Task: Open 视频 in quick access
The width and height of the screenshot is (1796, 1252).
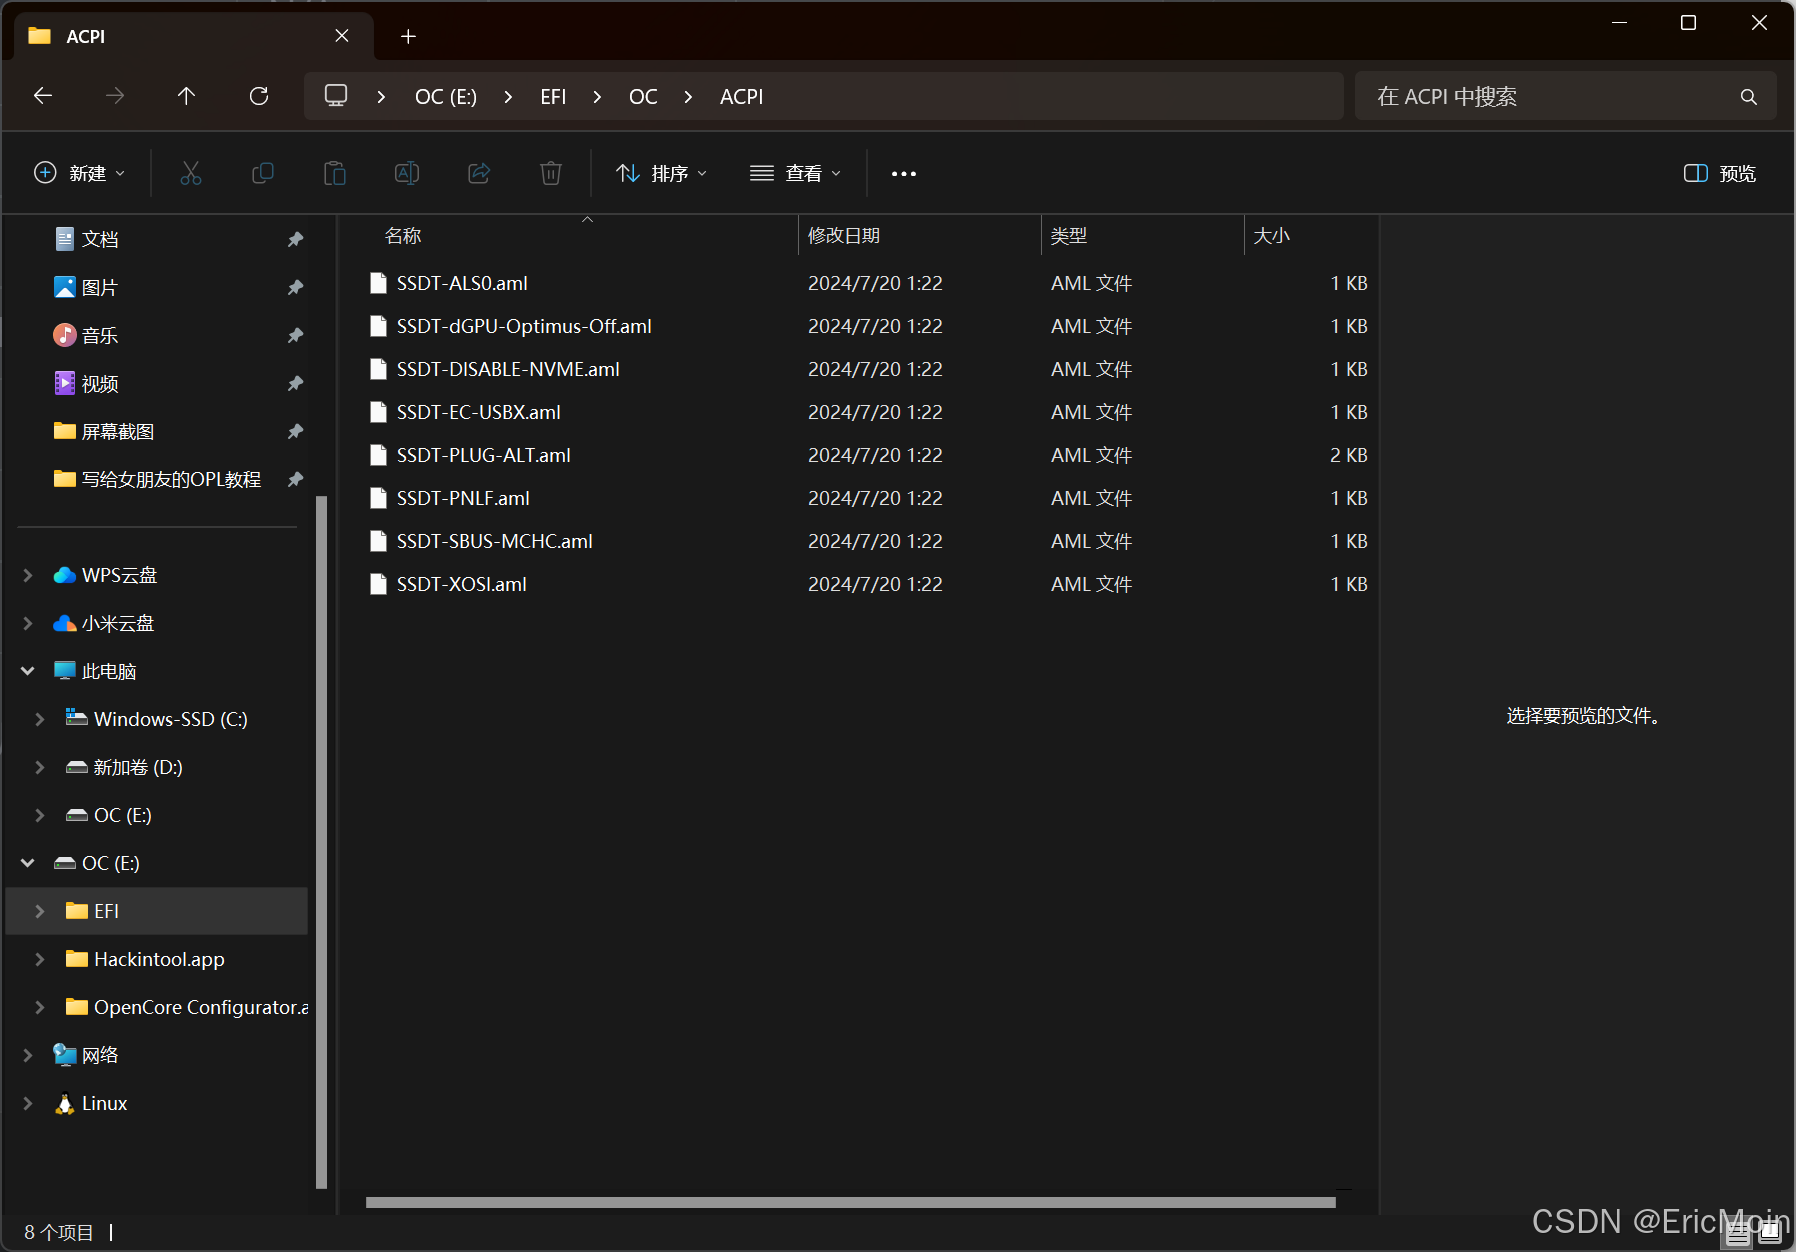Action: click(100, 383)
